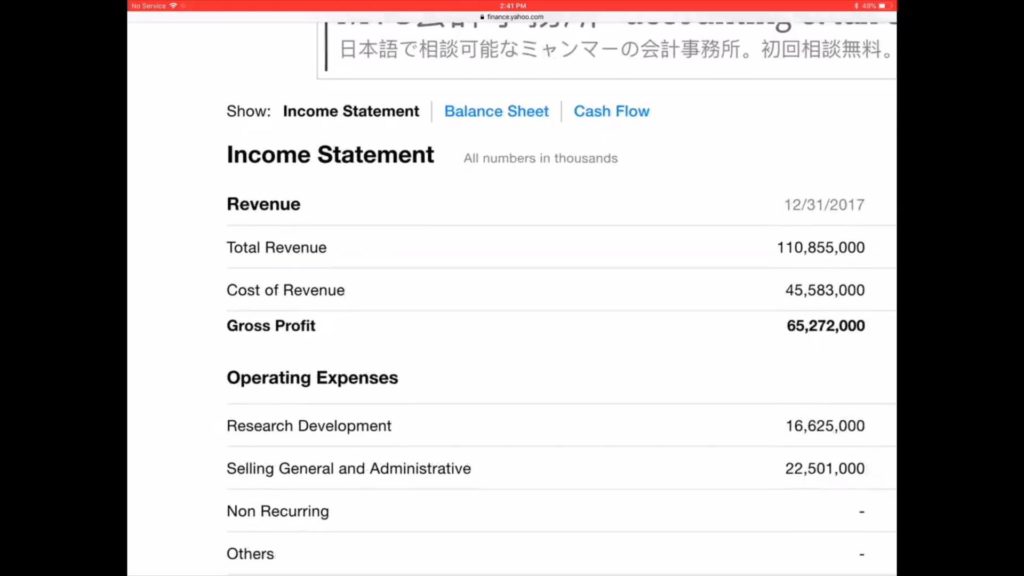Click the No Service carrier text
This screenshot has height=576, width=1024.
coord(148,5)
